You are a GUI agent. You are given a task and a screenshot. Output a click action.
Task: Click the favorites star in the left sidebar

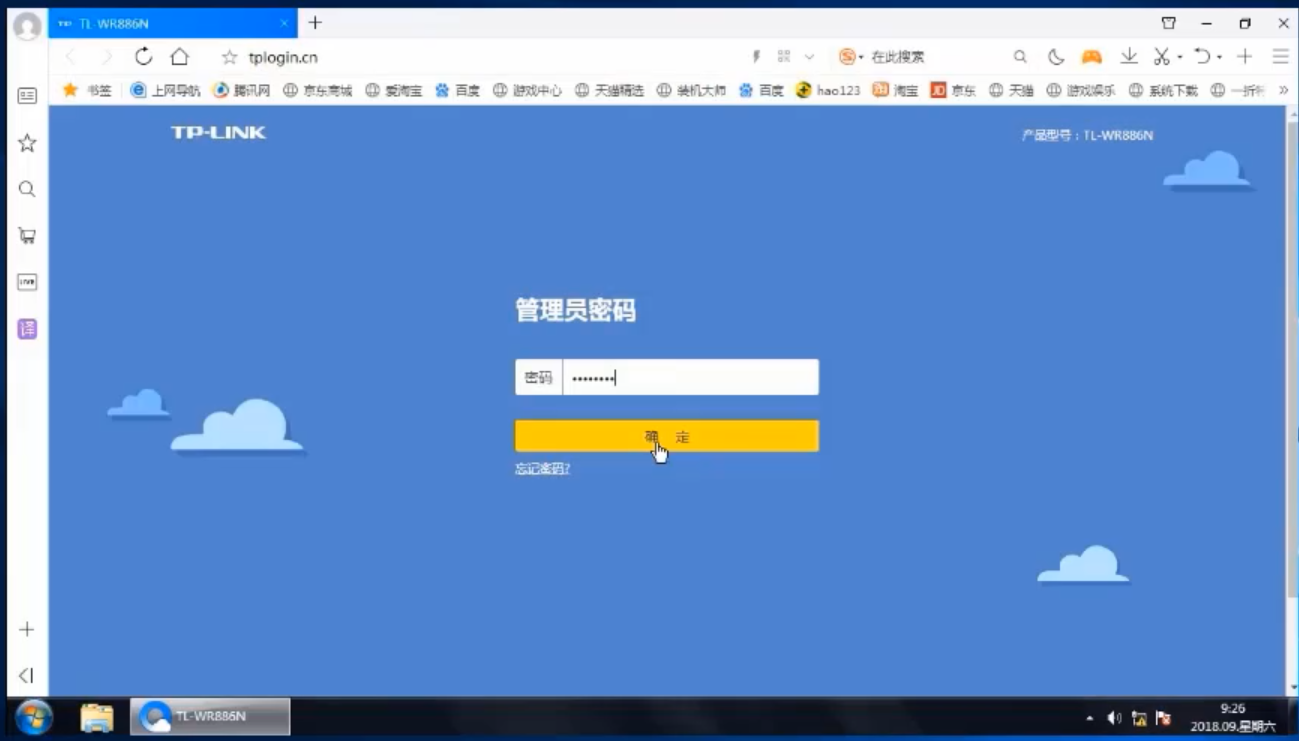(27, 143)
